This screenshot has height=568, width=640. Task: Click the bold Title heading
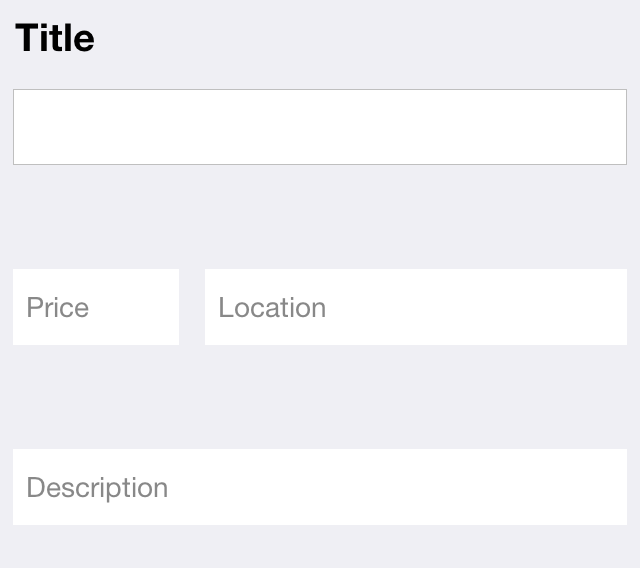[55, 38]
